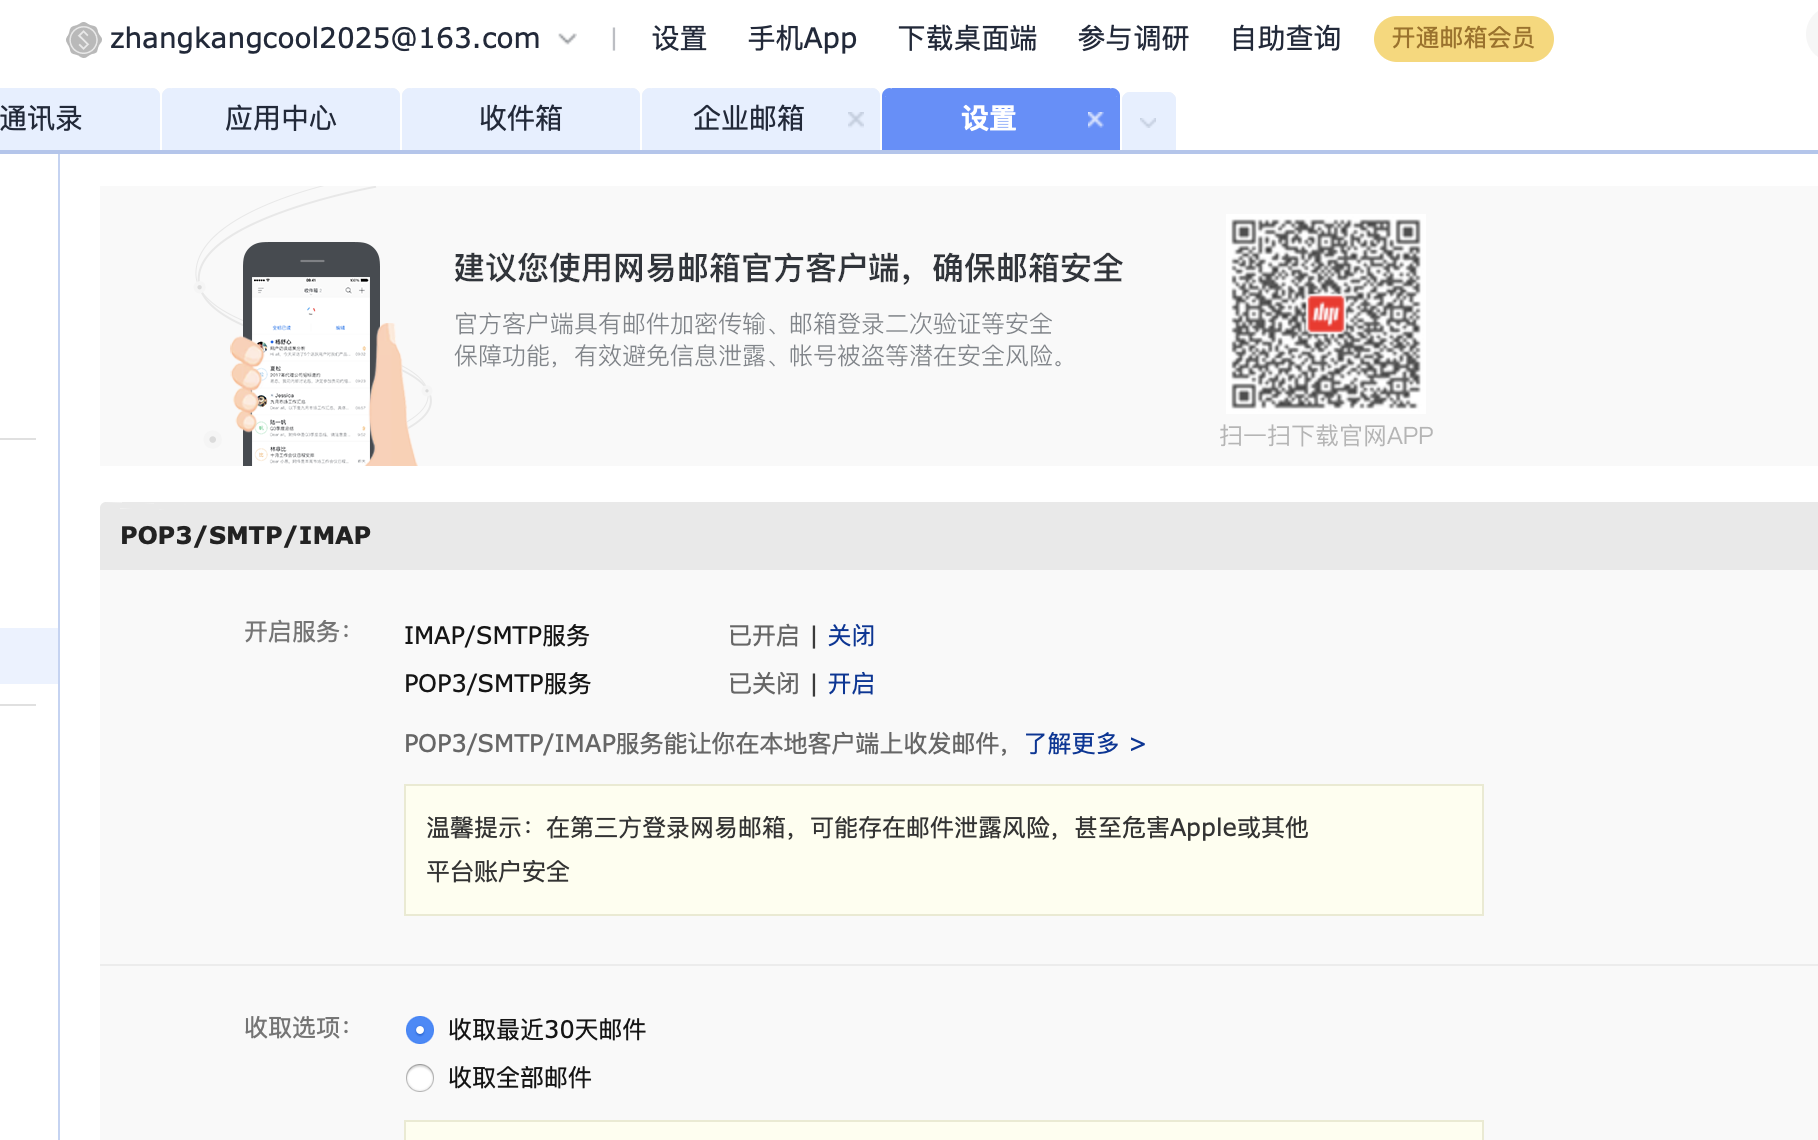
Task: Click the QR code for the official app
Action: coord(1325,314)
